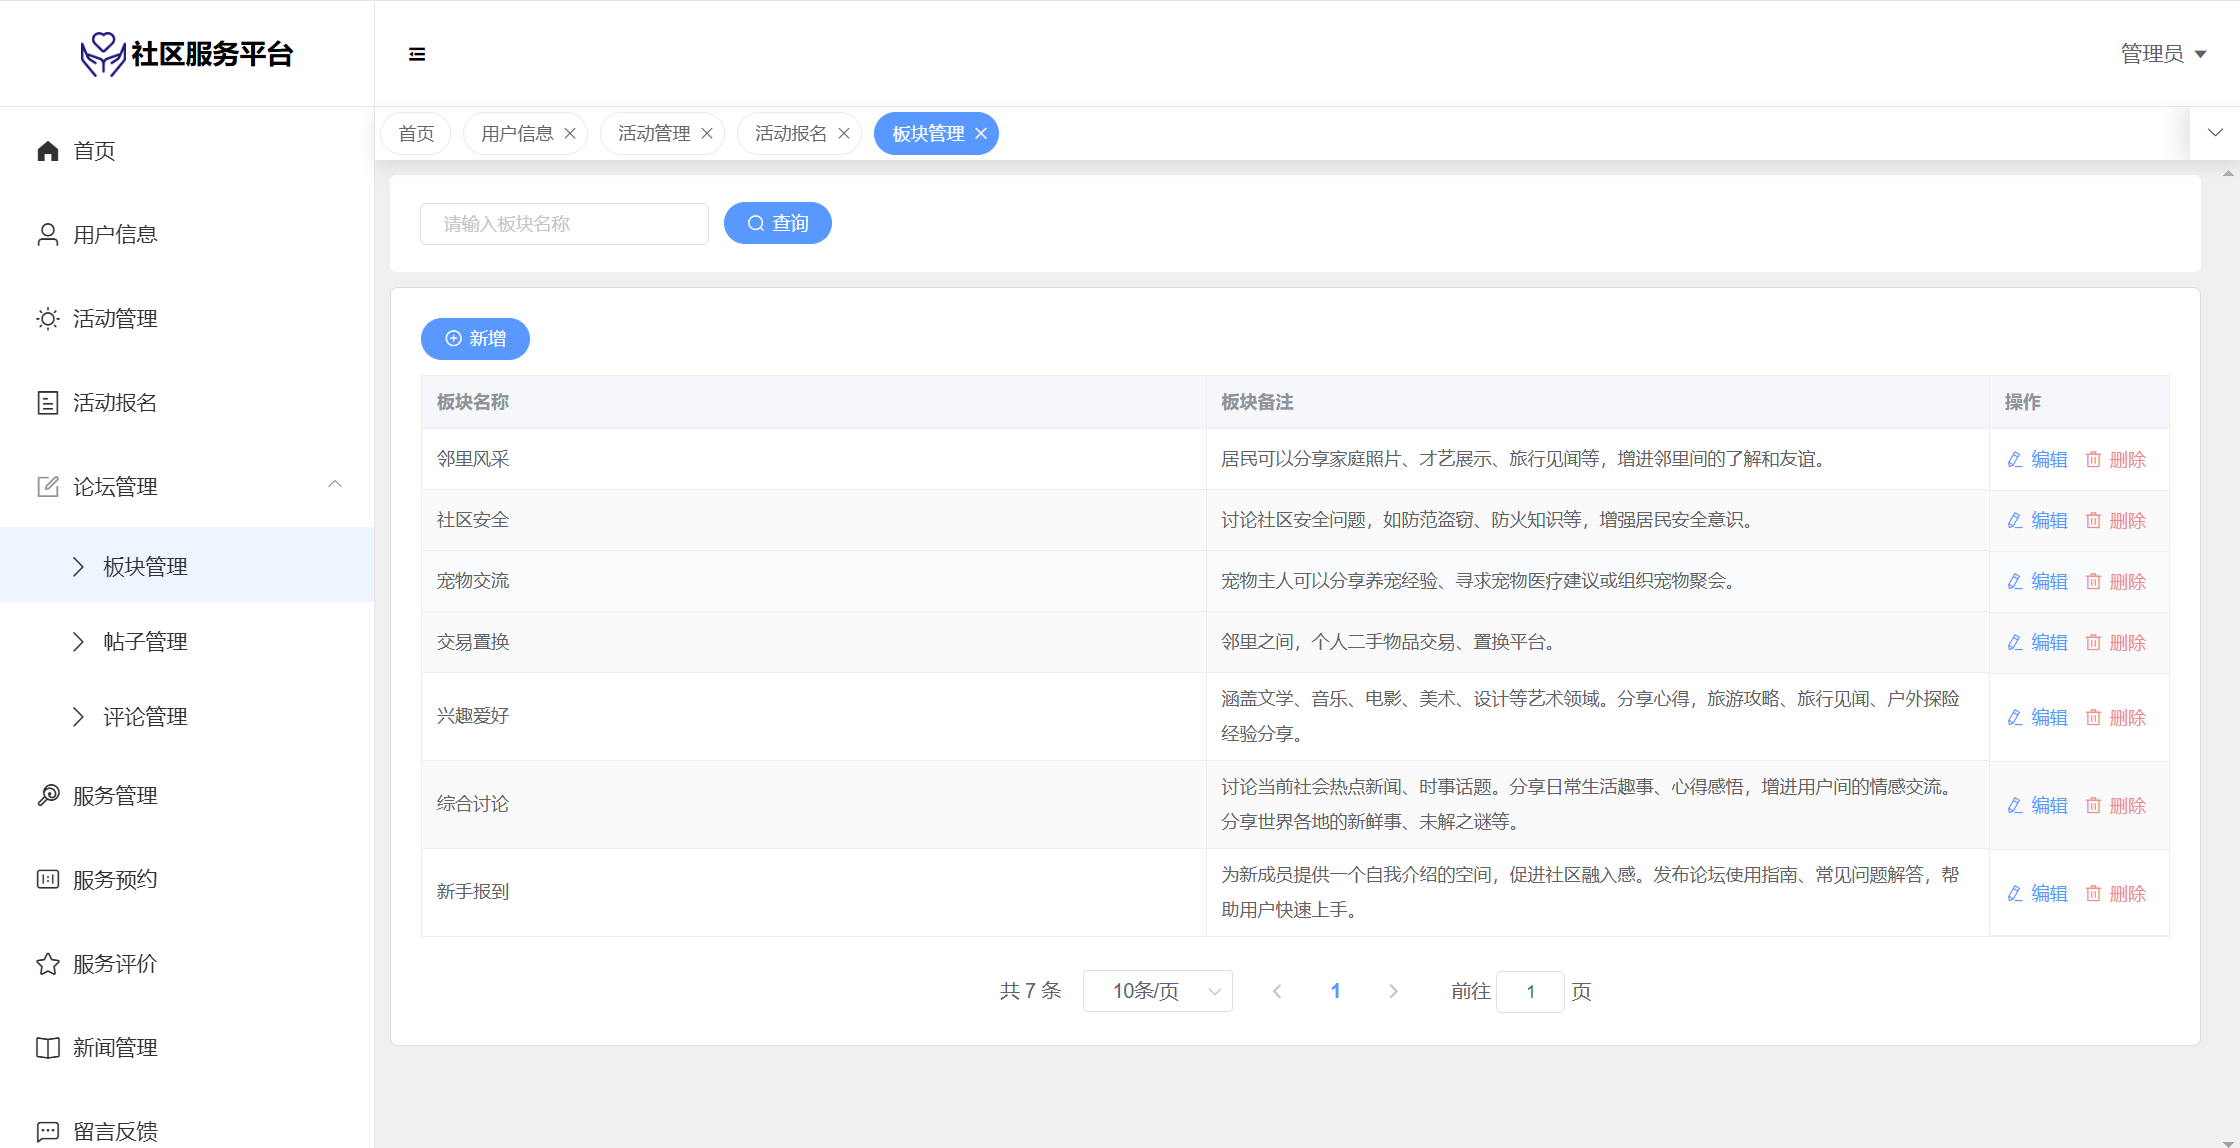This screenshot has height=1148, width=2240.
Task: Switch to the 活动管理 tab
Action: pos(654,134)
